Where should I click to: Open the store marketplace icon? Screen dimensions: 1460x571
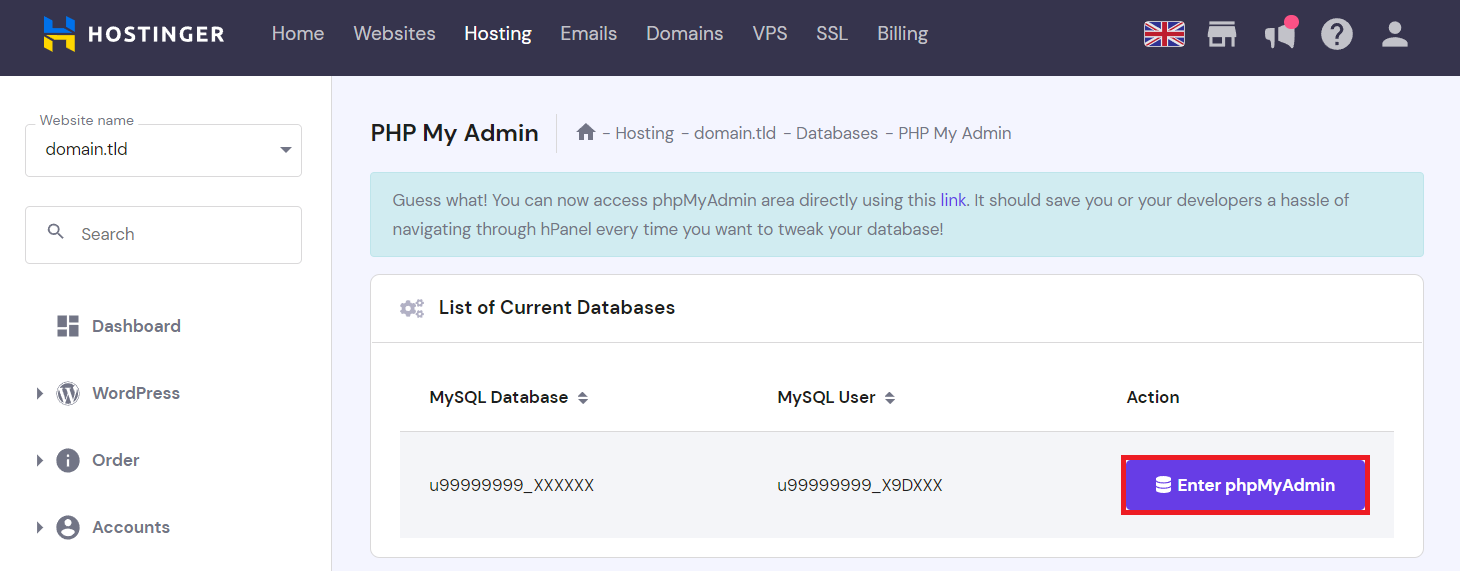pyautogui.click(x=1221, y=34)
